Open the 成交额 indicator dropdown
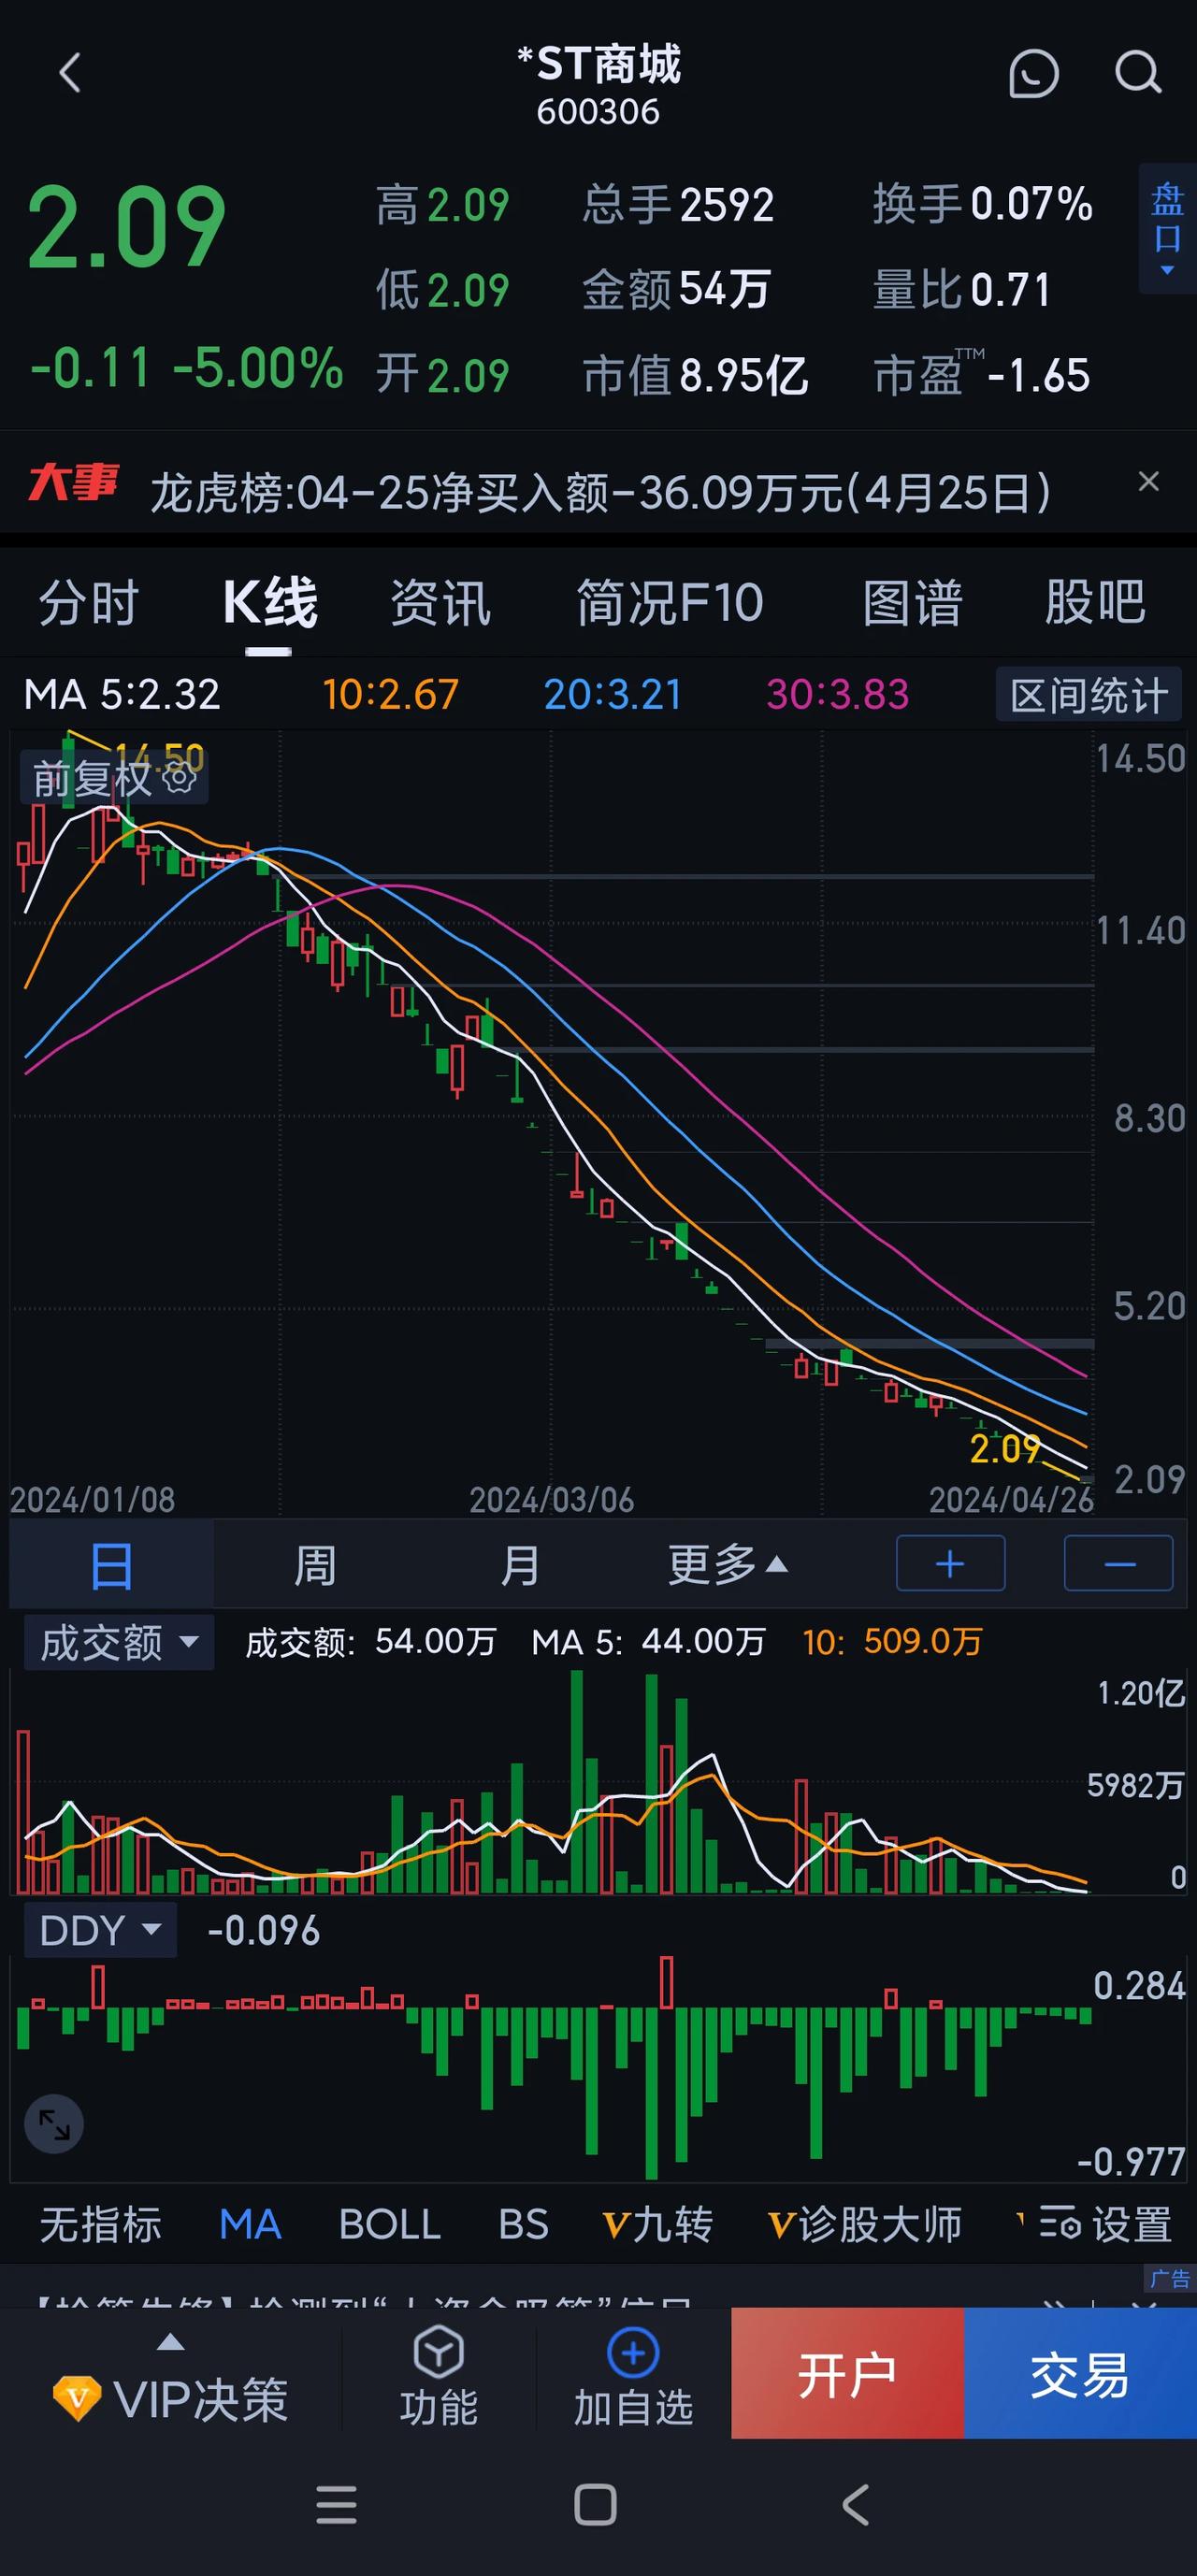Screen dimensions: 1197x2576 click(x=119, y=1642)
